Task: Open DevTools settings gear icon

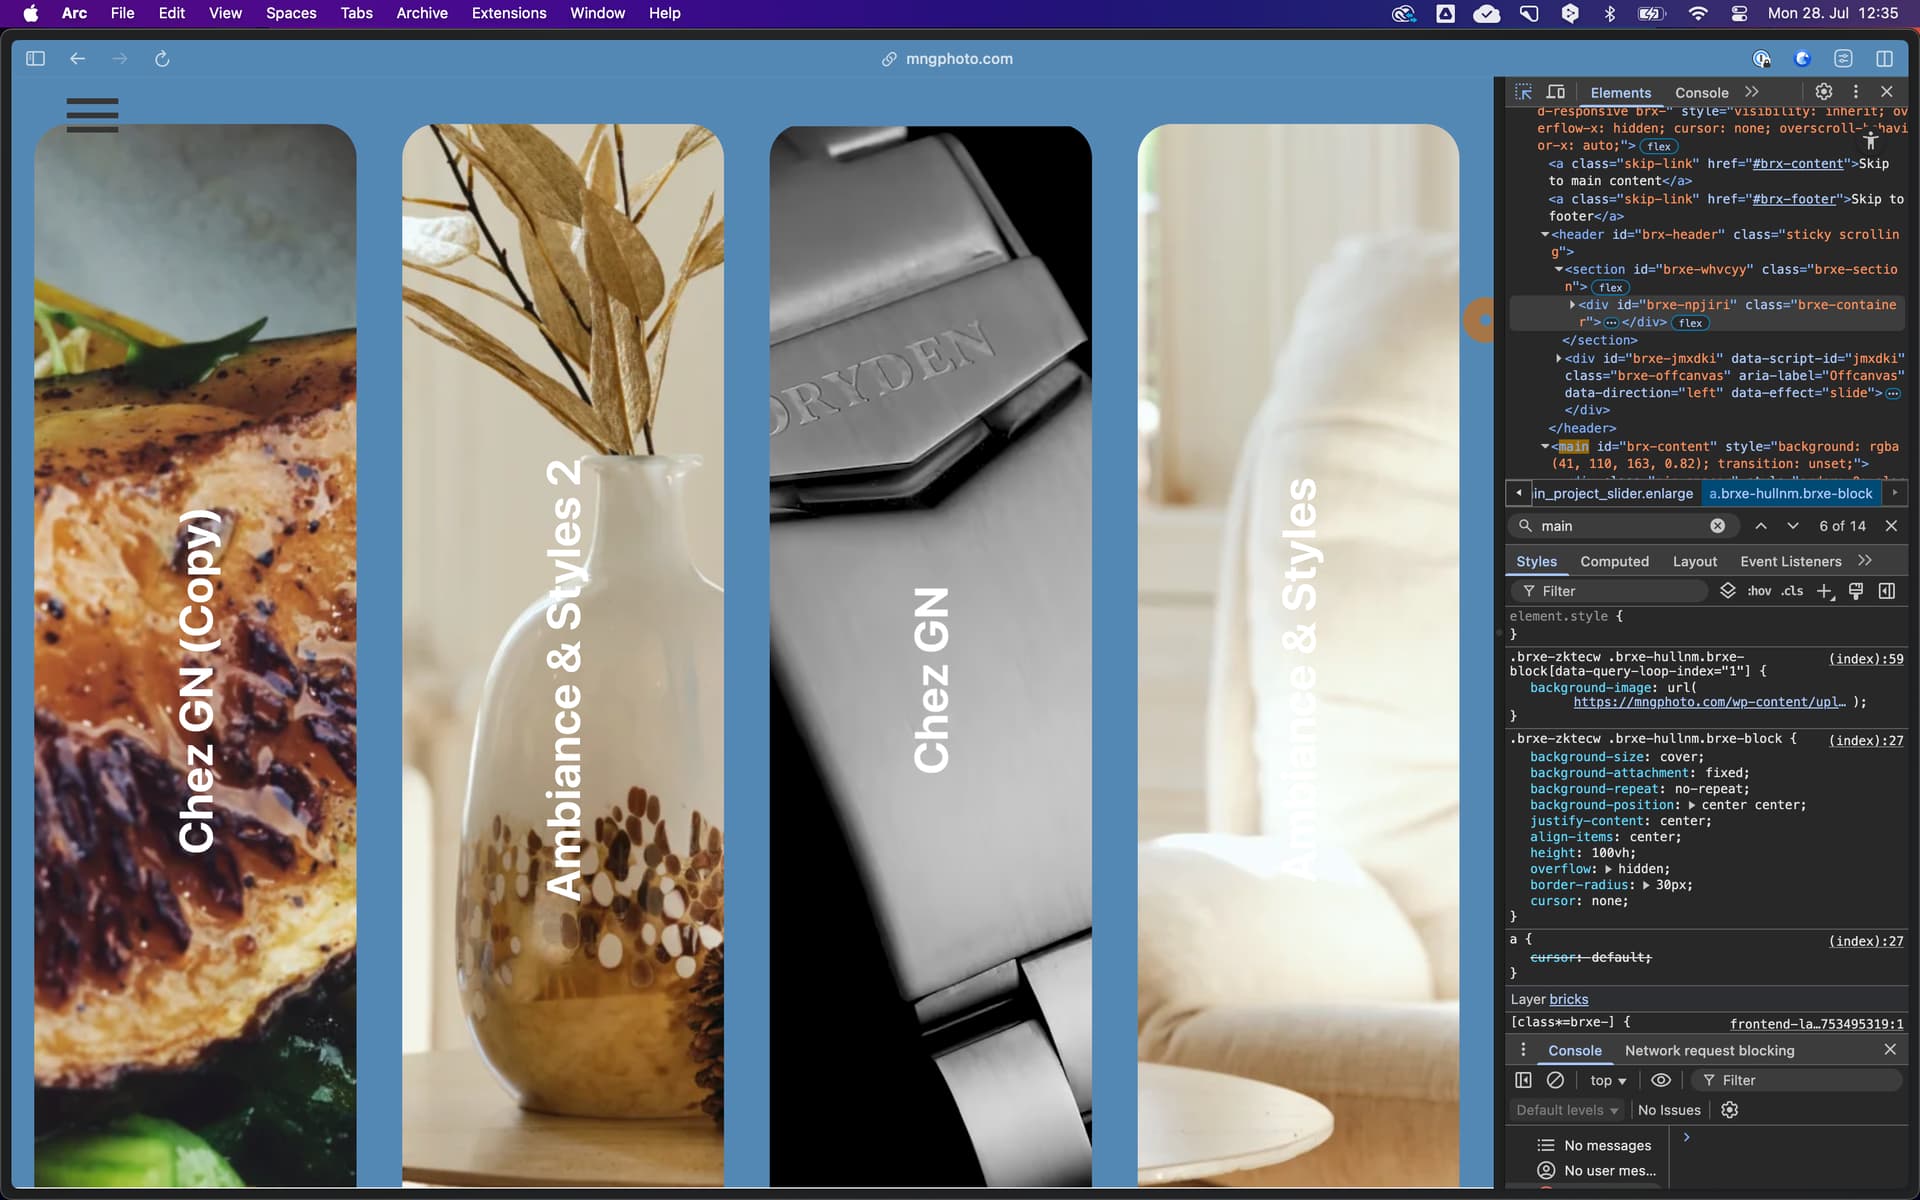Action: tap(1824, 91)
